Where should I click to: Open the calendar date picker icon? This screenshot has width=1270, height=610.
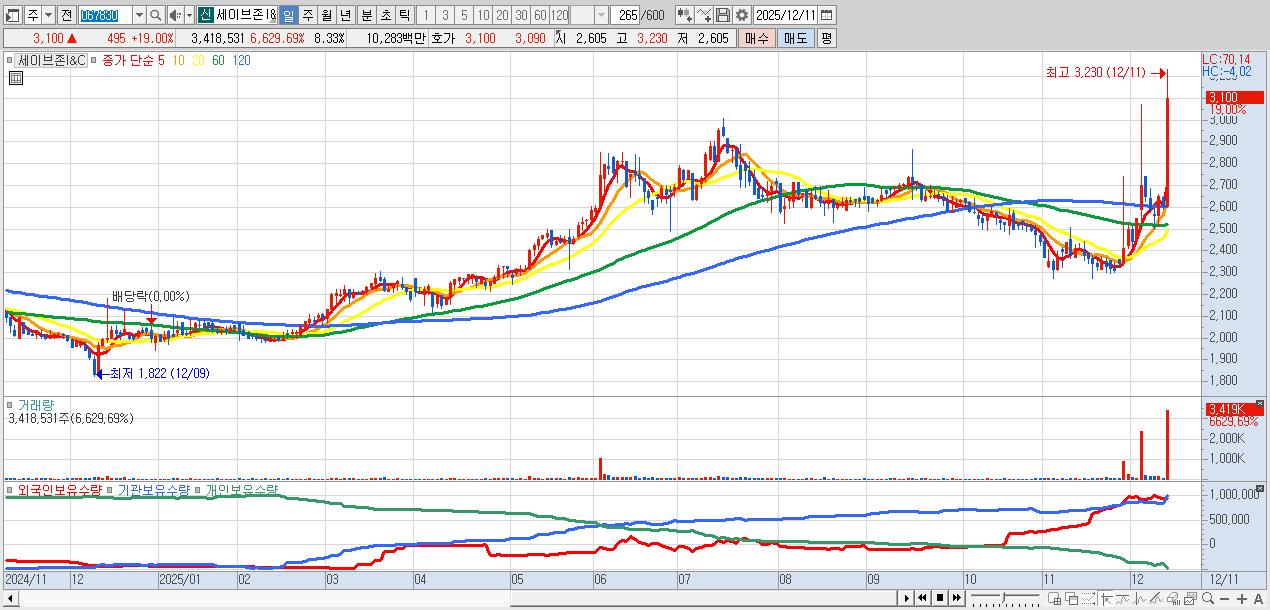[828, 15]
